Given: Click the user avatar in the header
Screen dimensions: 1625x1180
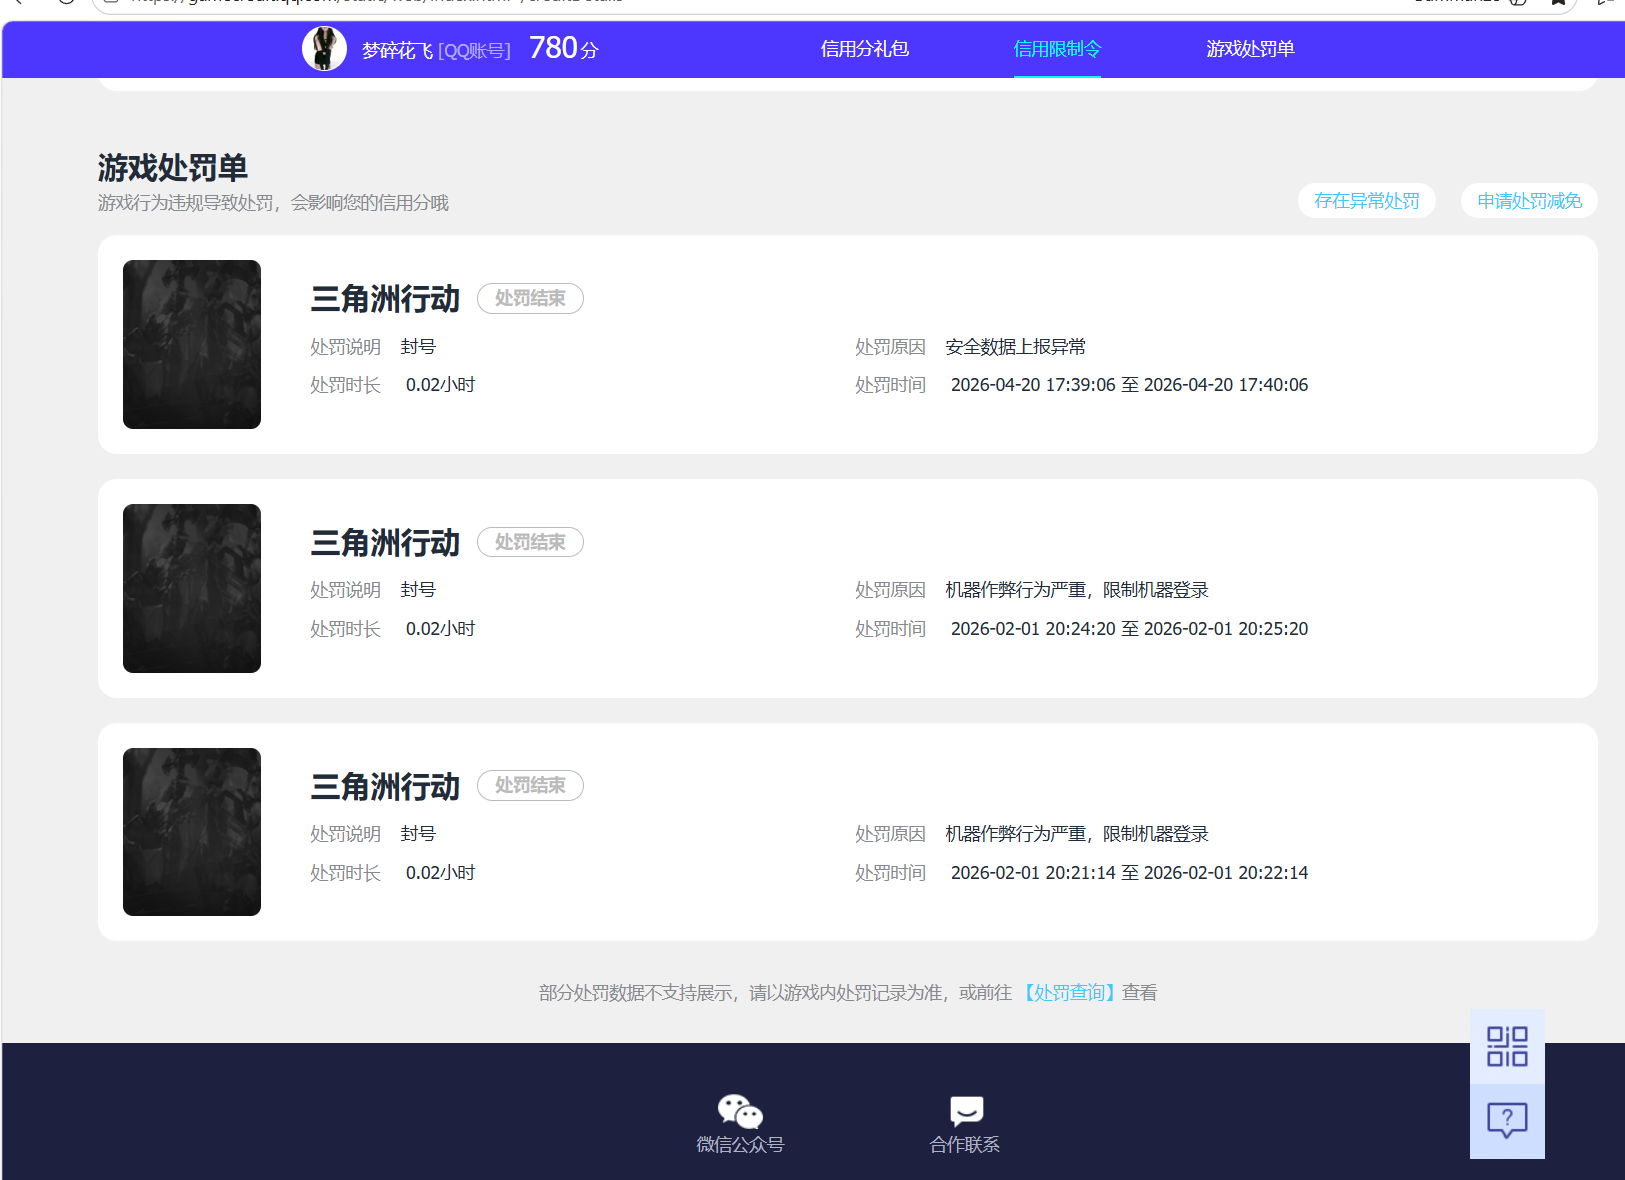Looking at the screenshot, I should [x=324, y=49].
